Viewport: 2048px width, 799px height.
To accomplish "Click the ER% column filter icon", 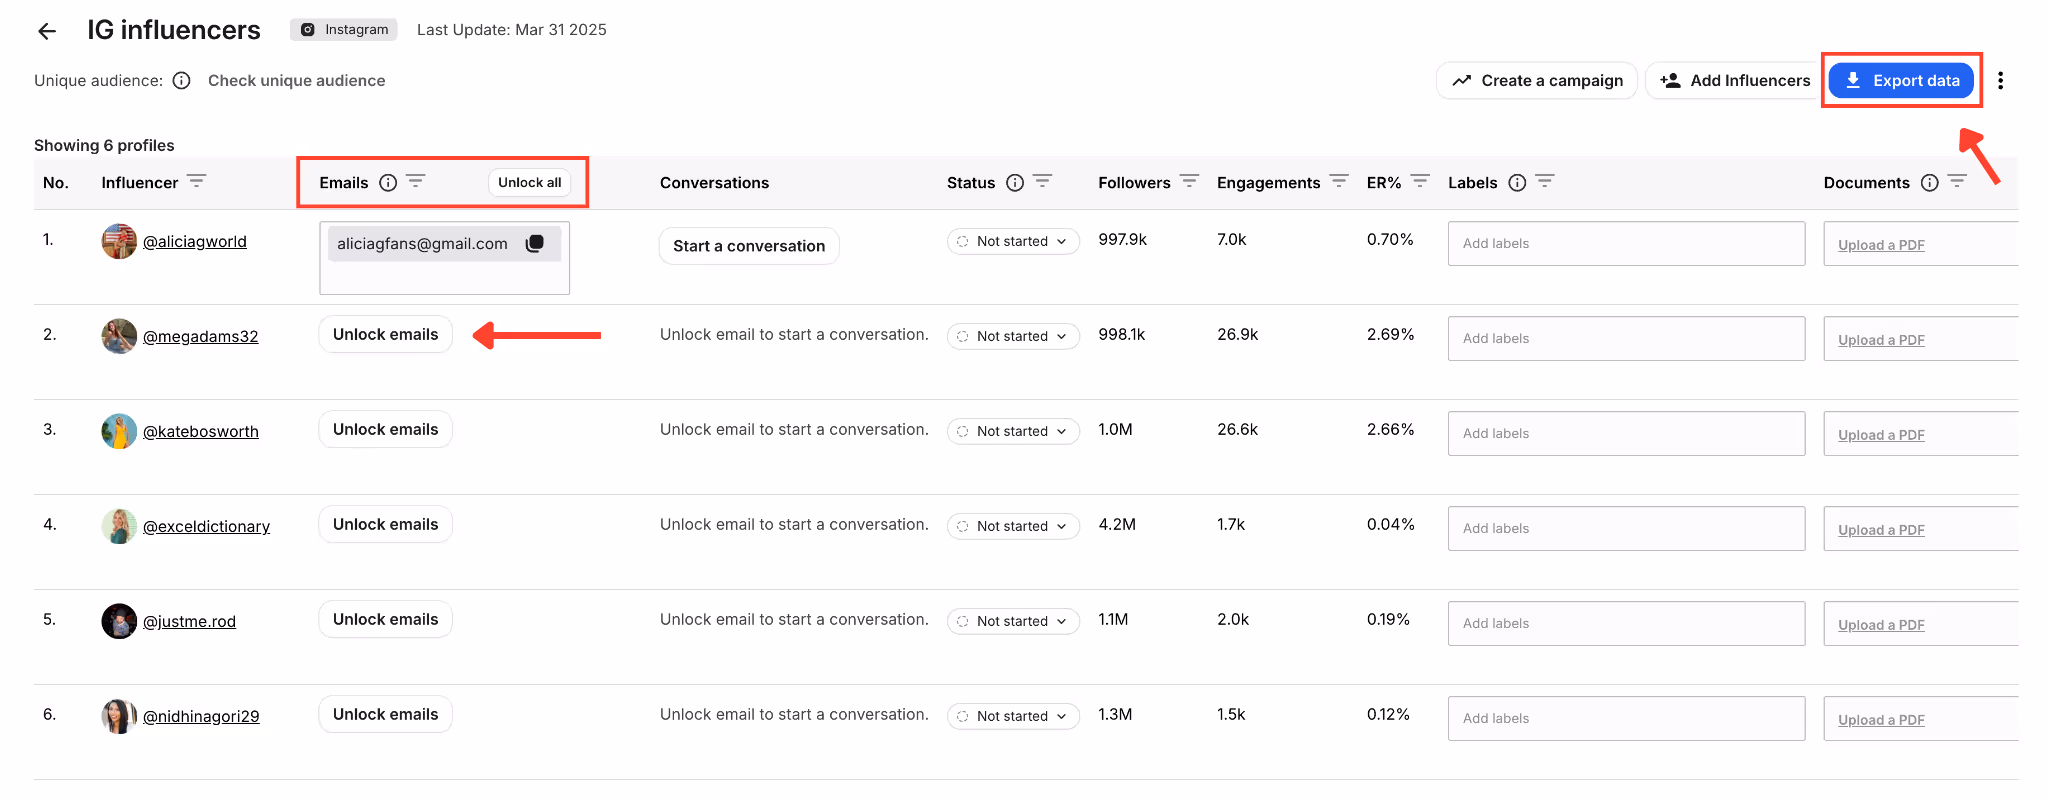I will (1420, 181).
